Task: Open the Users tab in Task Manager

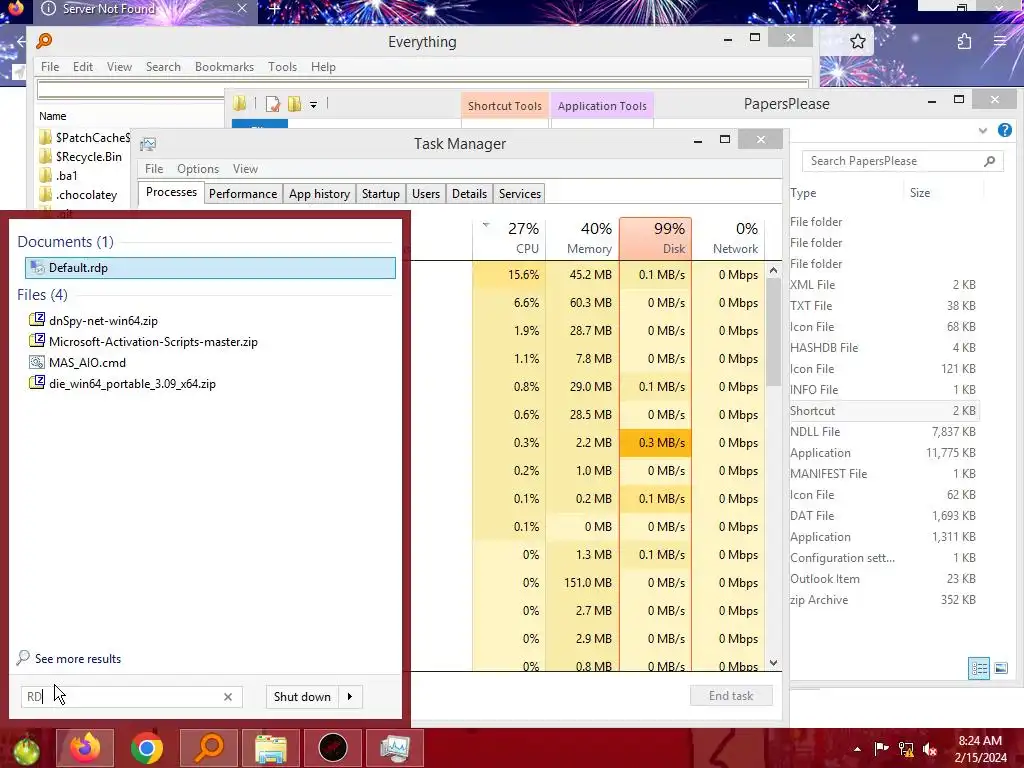Action: coord(426,194)
